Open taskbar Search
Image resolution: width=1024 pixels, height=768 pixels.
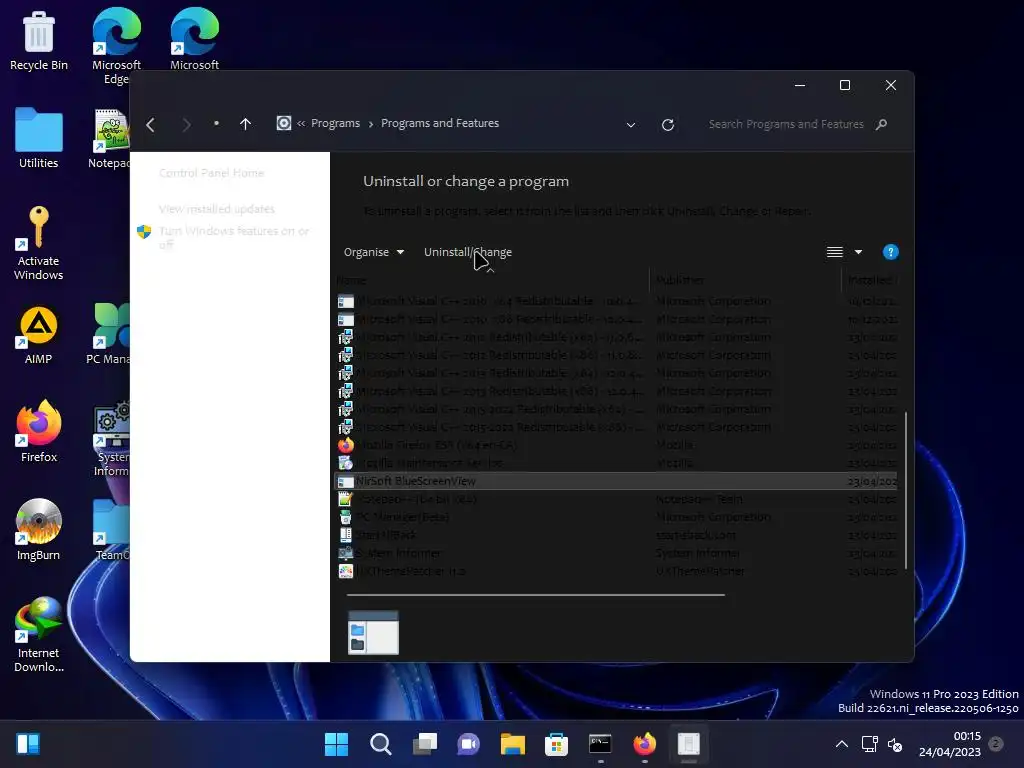click(381, 744)
